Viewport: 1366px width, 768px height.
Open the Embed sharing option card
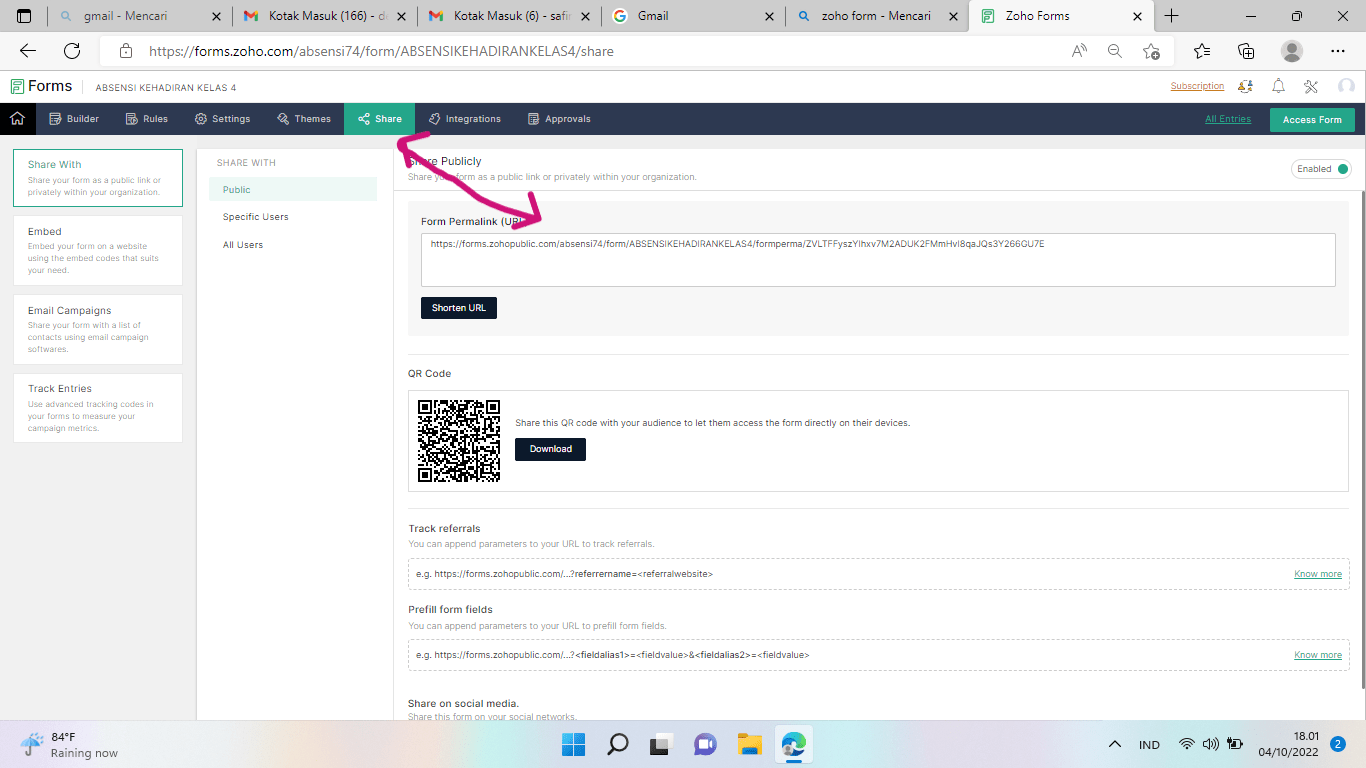click(98, 251)
